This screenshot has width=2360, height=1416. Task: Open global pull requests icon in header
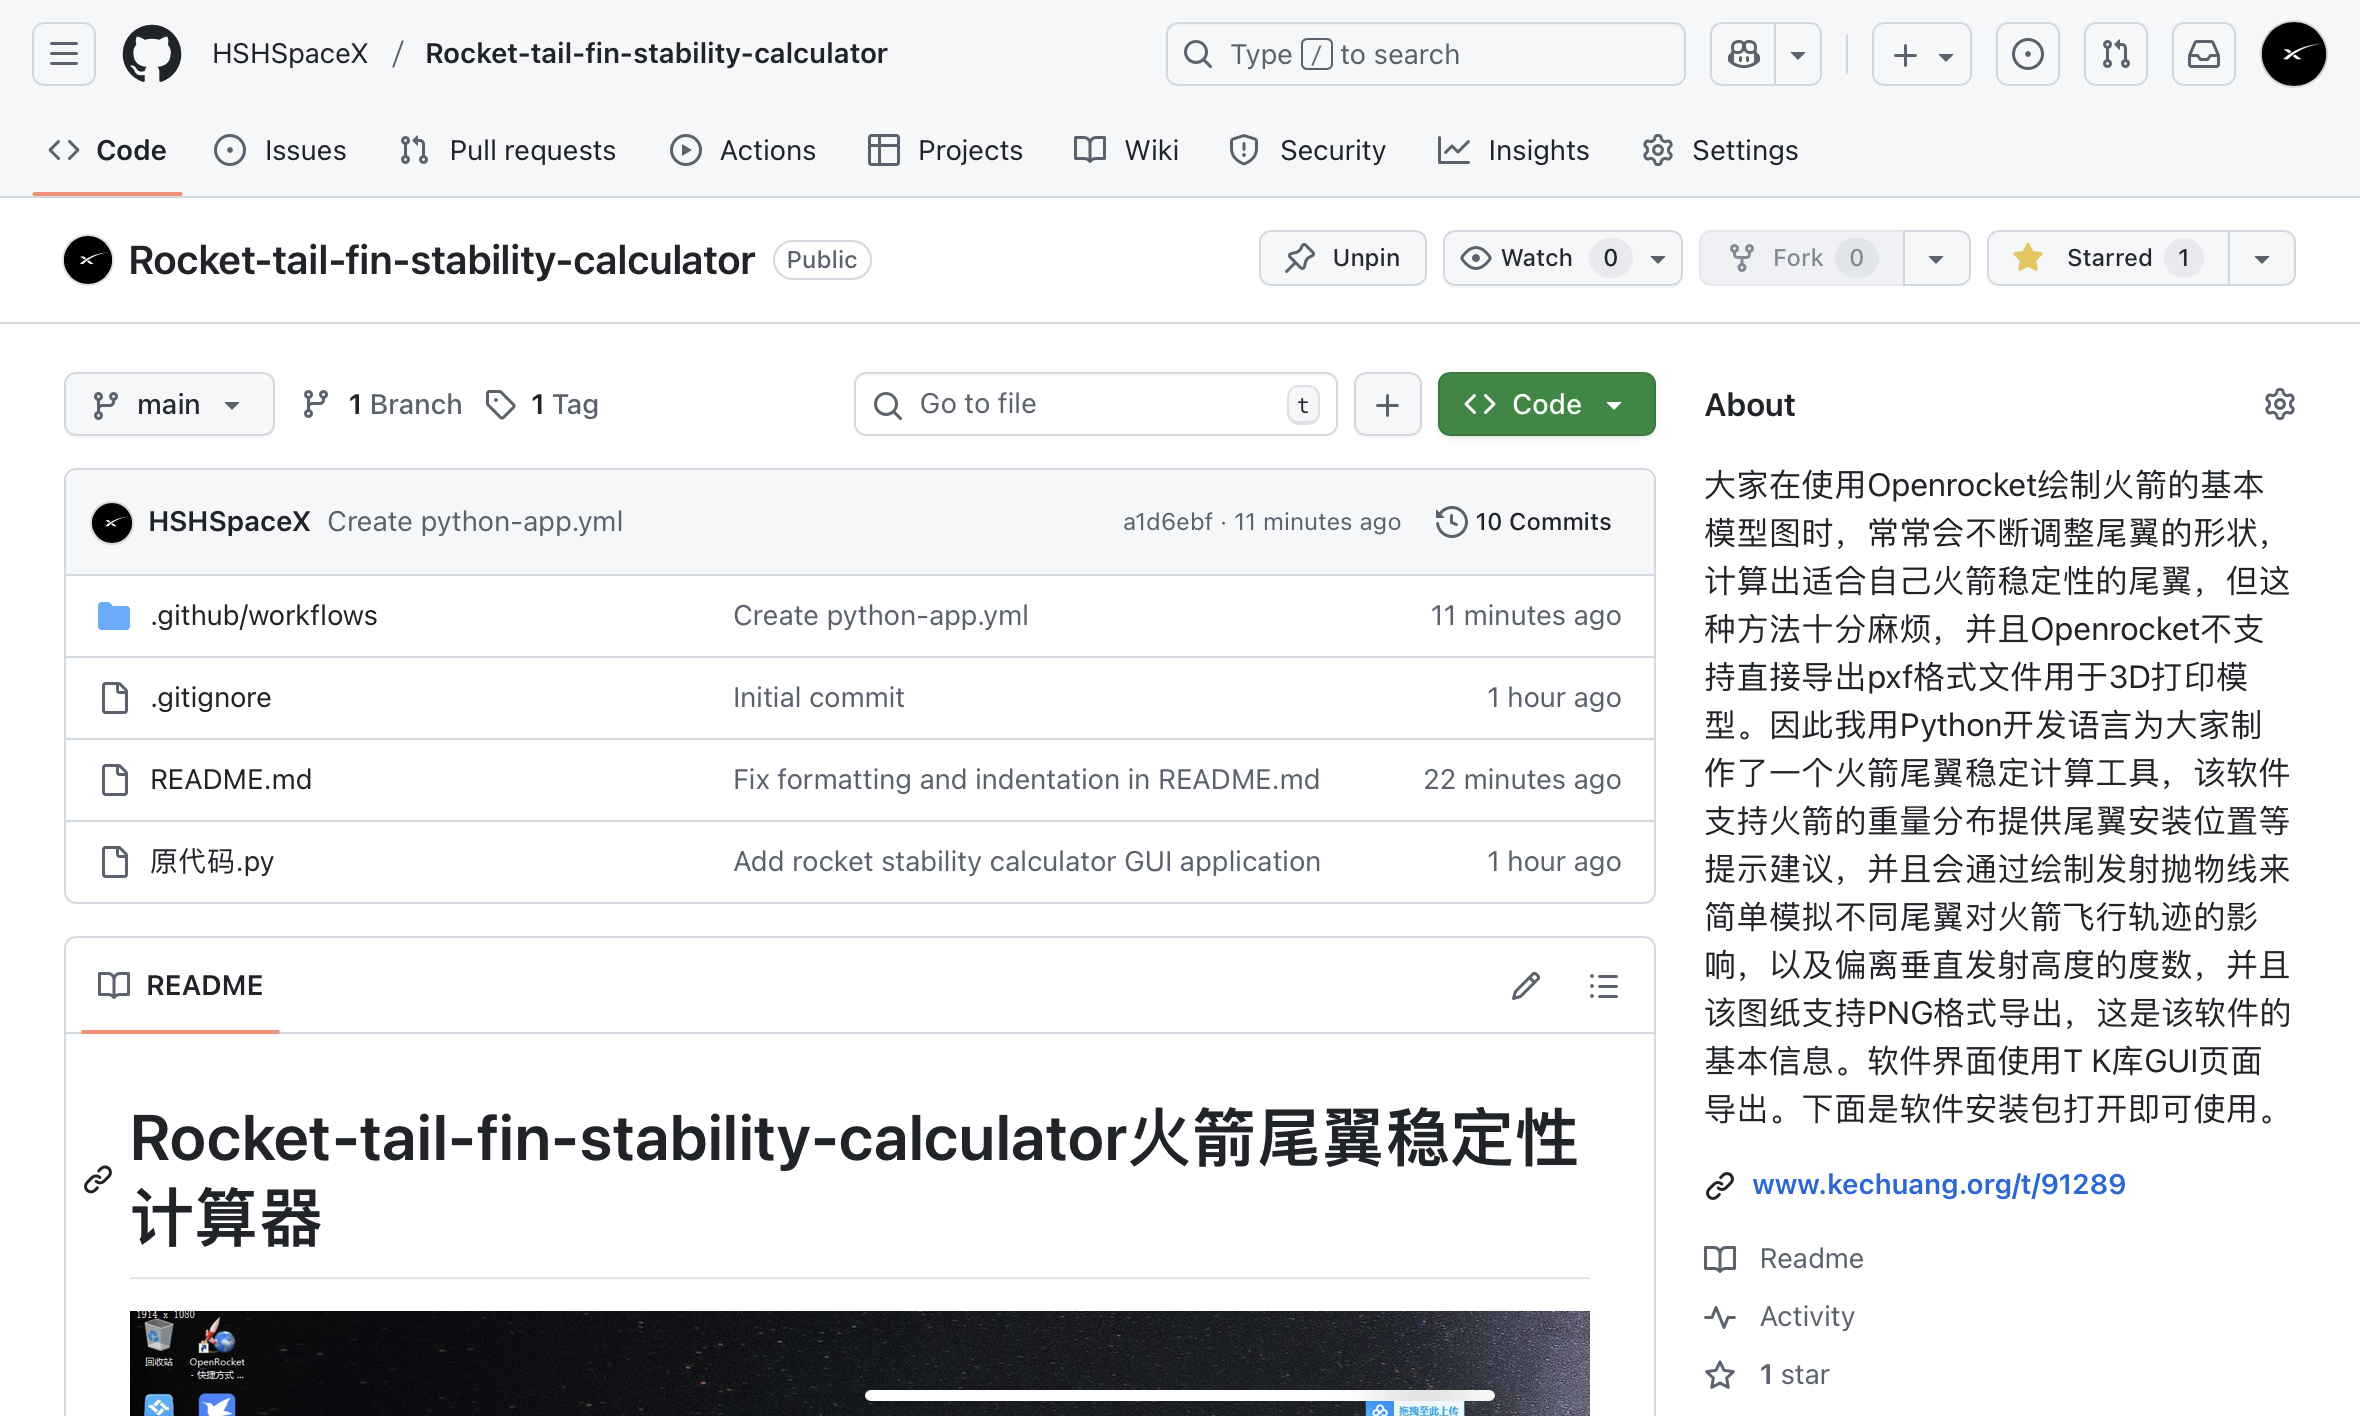tap(2115, 54)
